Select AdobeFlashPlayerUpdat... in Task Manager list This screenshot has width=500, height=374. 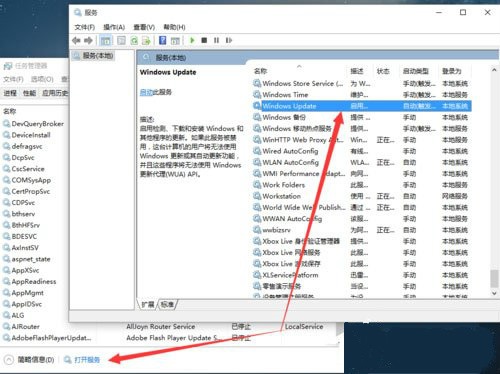51,338
